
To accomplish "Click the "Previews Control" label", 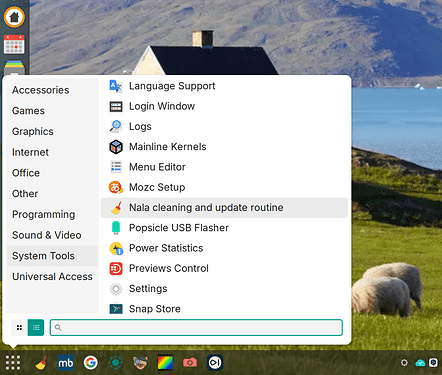I will (169, 269).
